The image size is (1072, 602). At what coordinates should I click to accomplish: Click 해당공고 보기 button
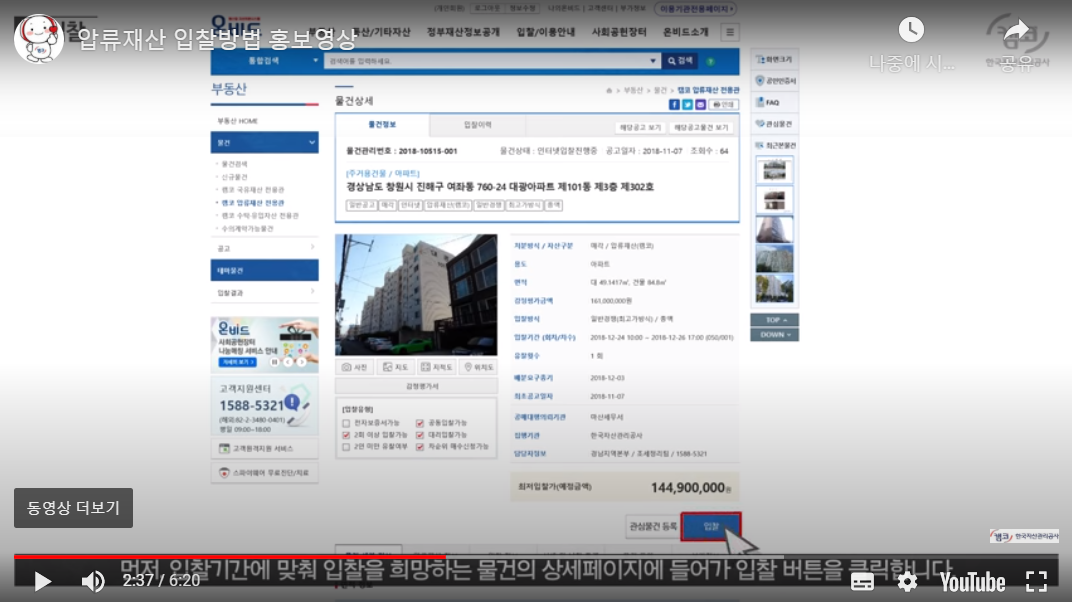pyautogui.click(x=641, y=128)
